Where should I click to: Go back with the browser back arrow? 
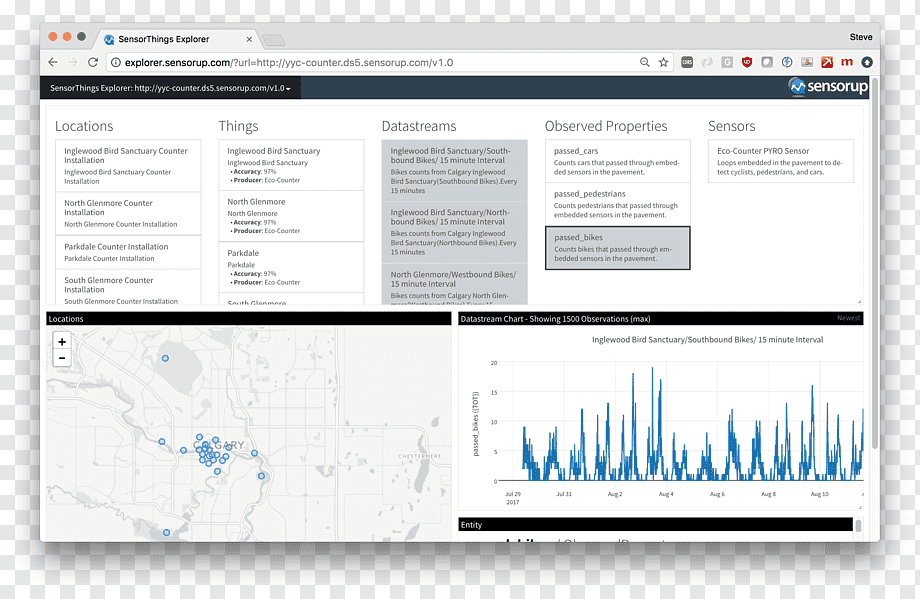[x=53, y=62]
